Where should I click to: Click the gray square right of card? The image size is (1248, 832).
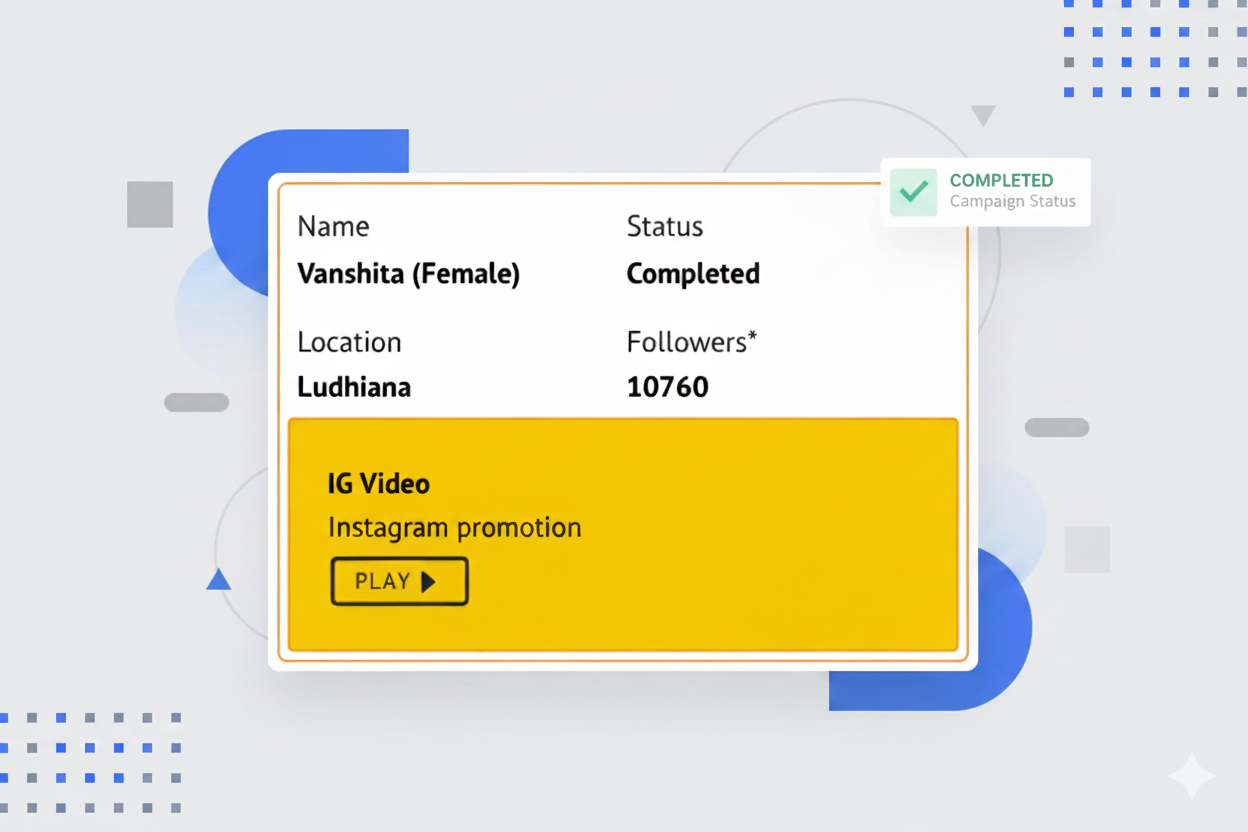(1087, 549)
